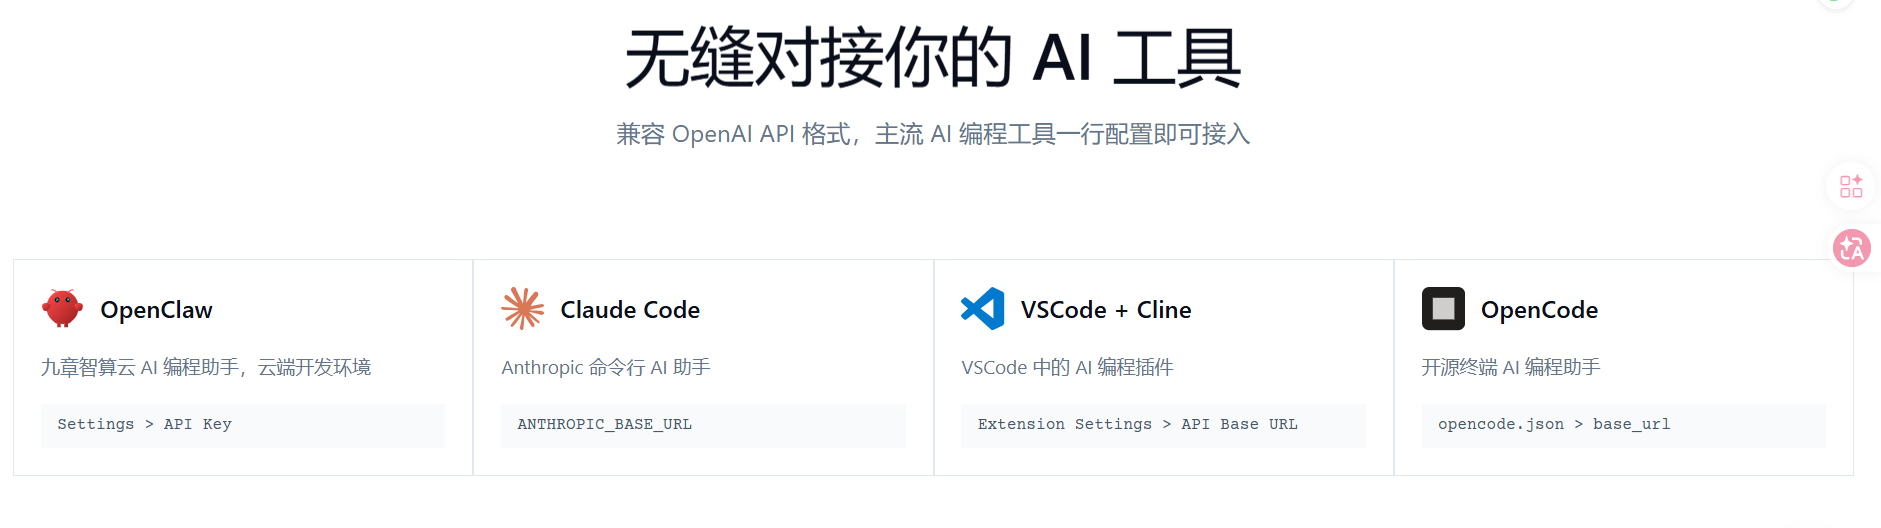Open the OpenCode card title

pos(1540,310)
